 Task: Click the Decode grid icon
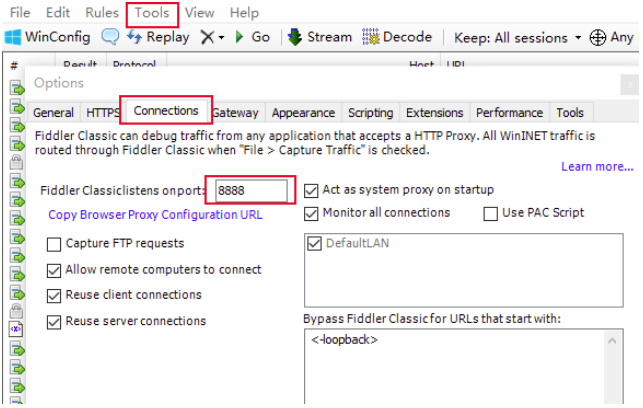[370, 36]
